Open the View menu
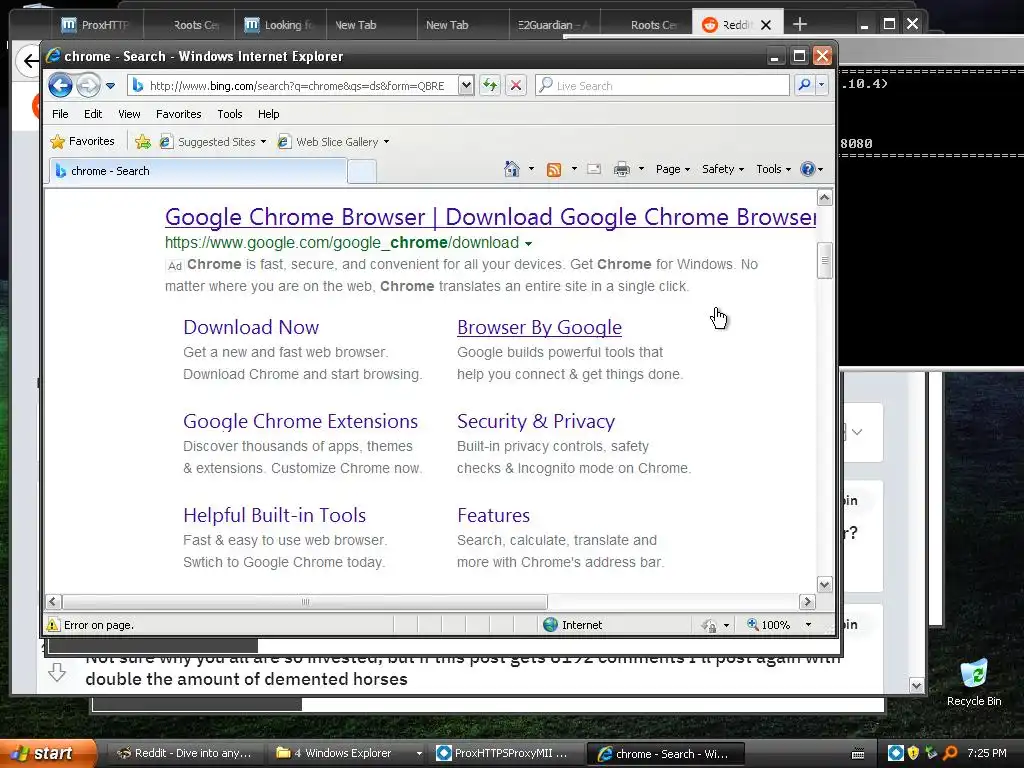 click(x=129, y=114)
